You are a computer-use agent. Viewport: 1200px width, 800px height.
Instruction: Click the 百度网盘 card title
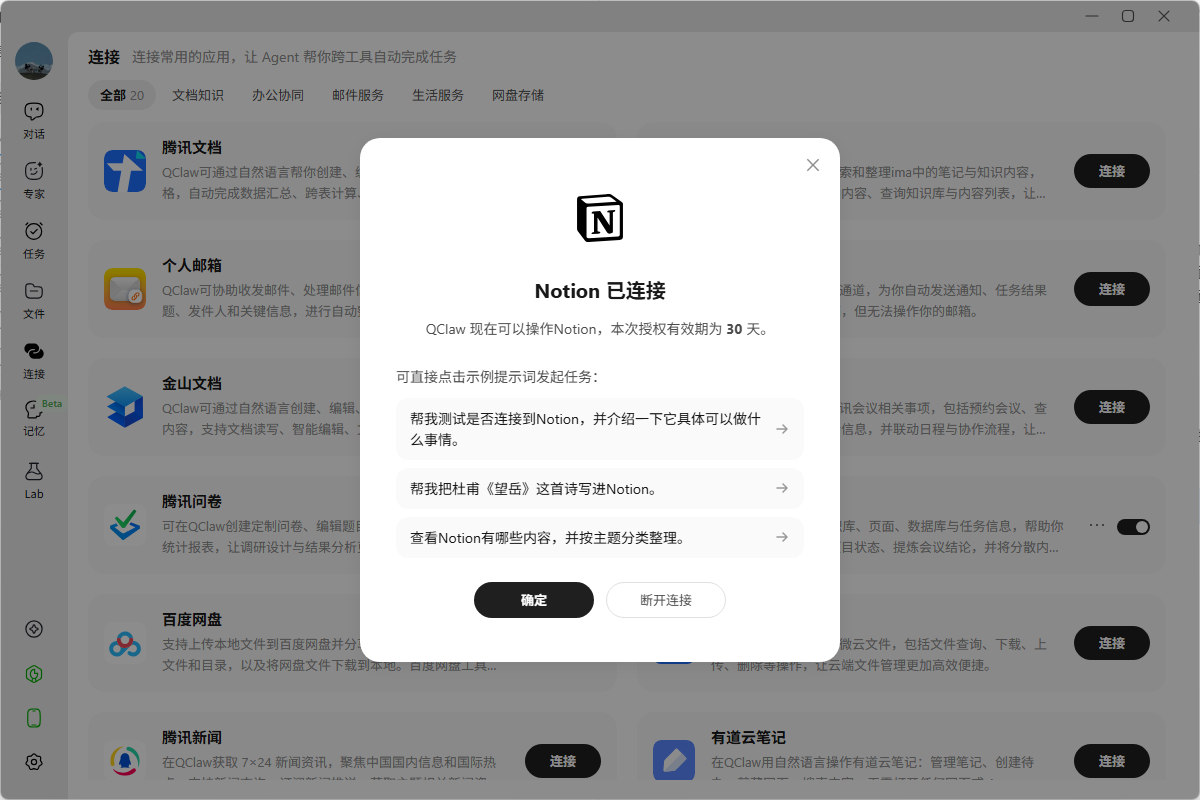coord(192,620)
